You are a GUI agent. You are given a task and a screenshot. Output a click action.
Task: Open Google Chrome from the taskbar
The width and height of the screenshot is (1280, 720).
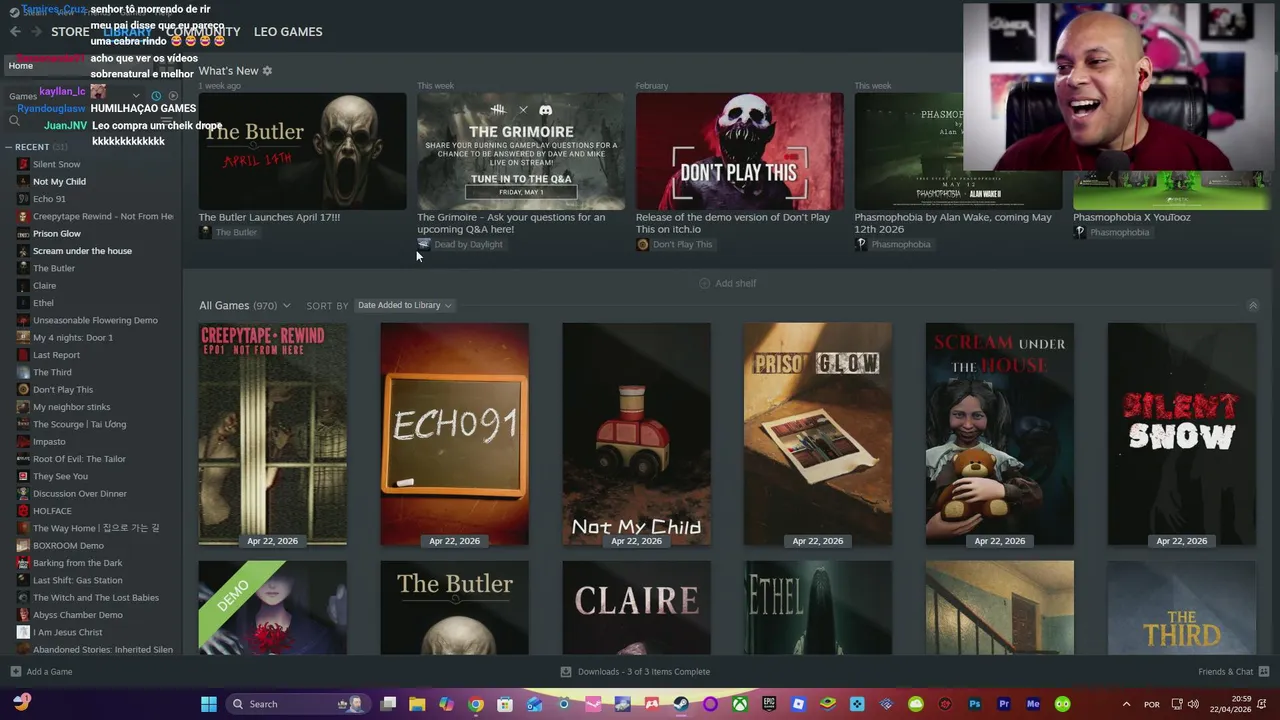pos(476,704)
